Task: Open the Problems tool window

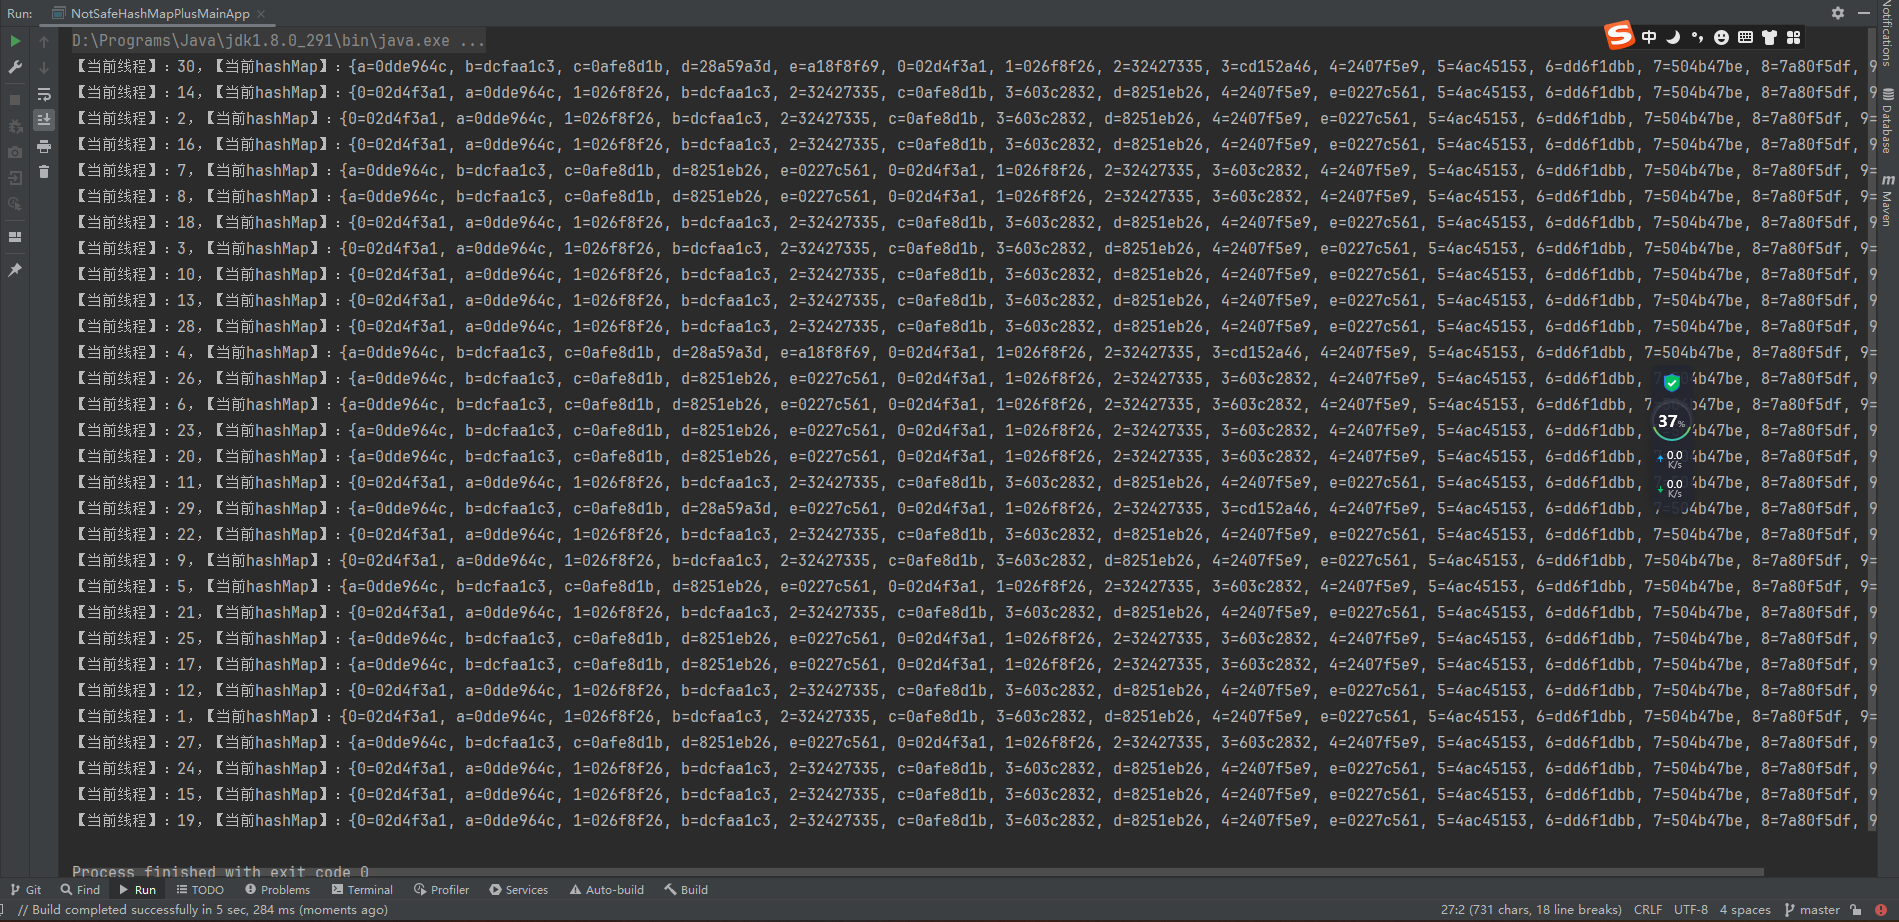Action: click(x=278, y=889)
